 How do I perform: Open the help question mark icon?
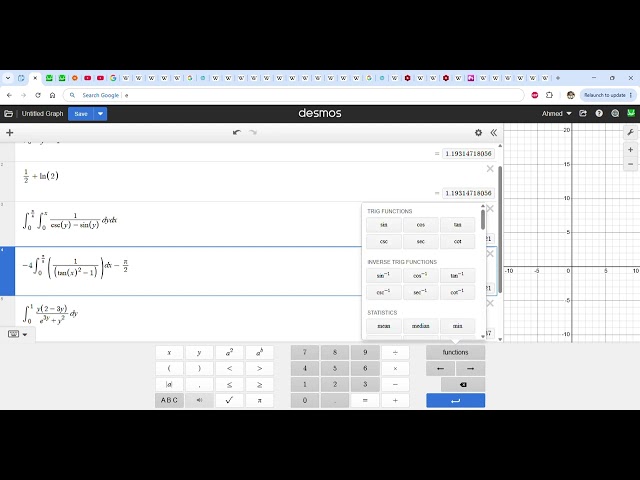pos(599,113)
